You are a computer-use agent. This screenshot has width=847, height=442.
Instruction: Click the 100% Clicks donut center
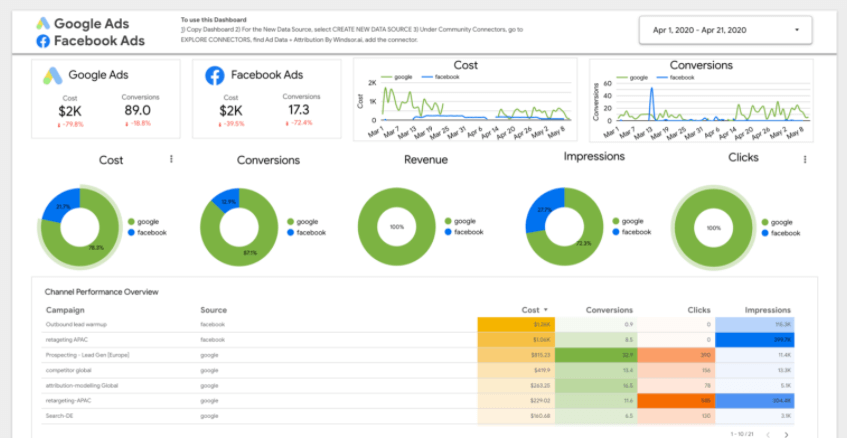[714, 228]
